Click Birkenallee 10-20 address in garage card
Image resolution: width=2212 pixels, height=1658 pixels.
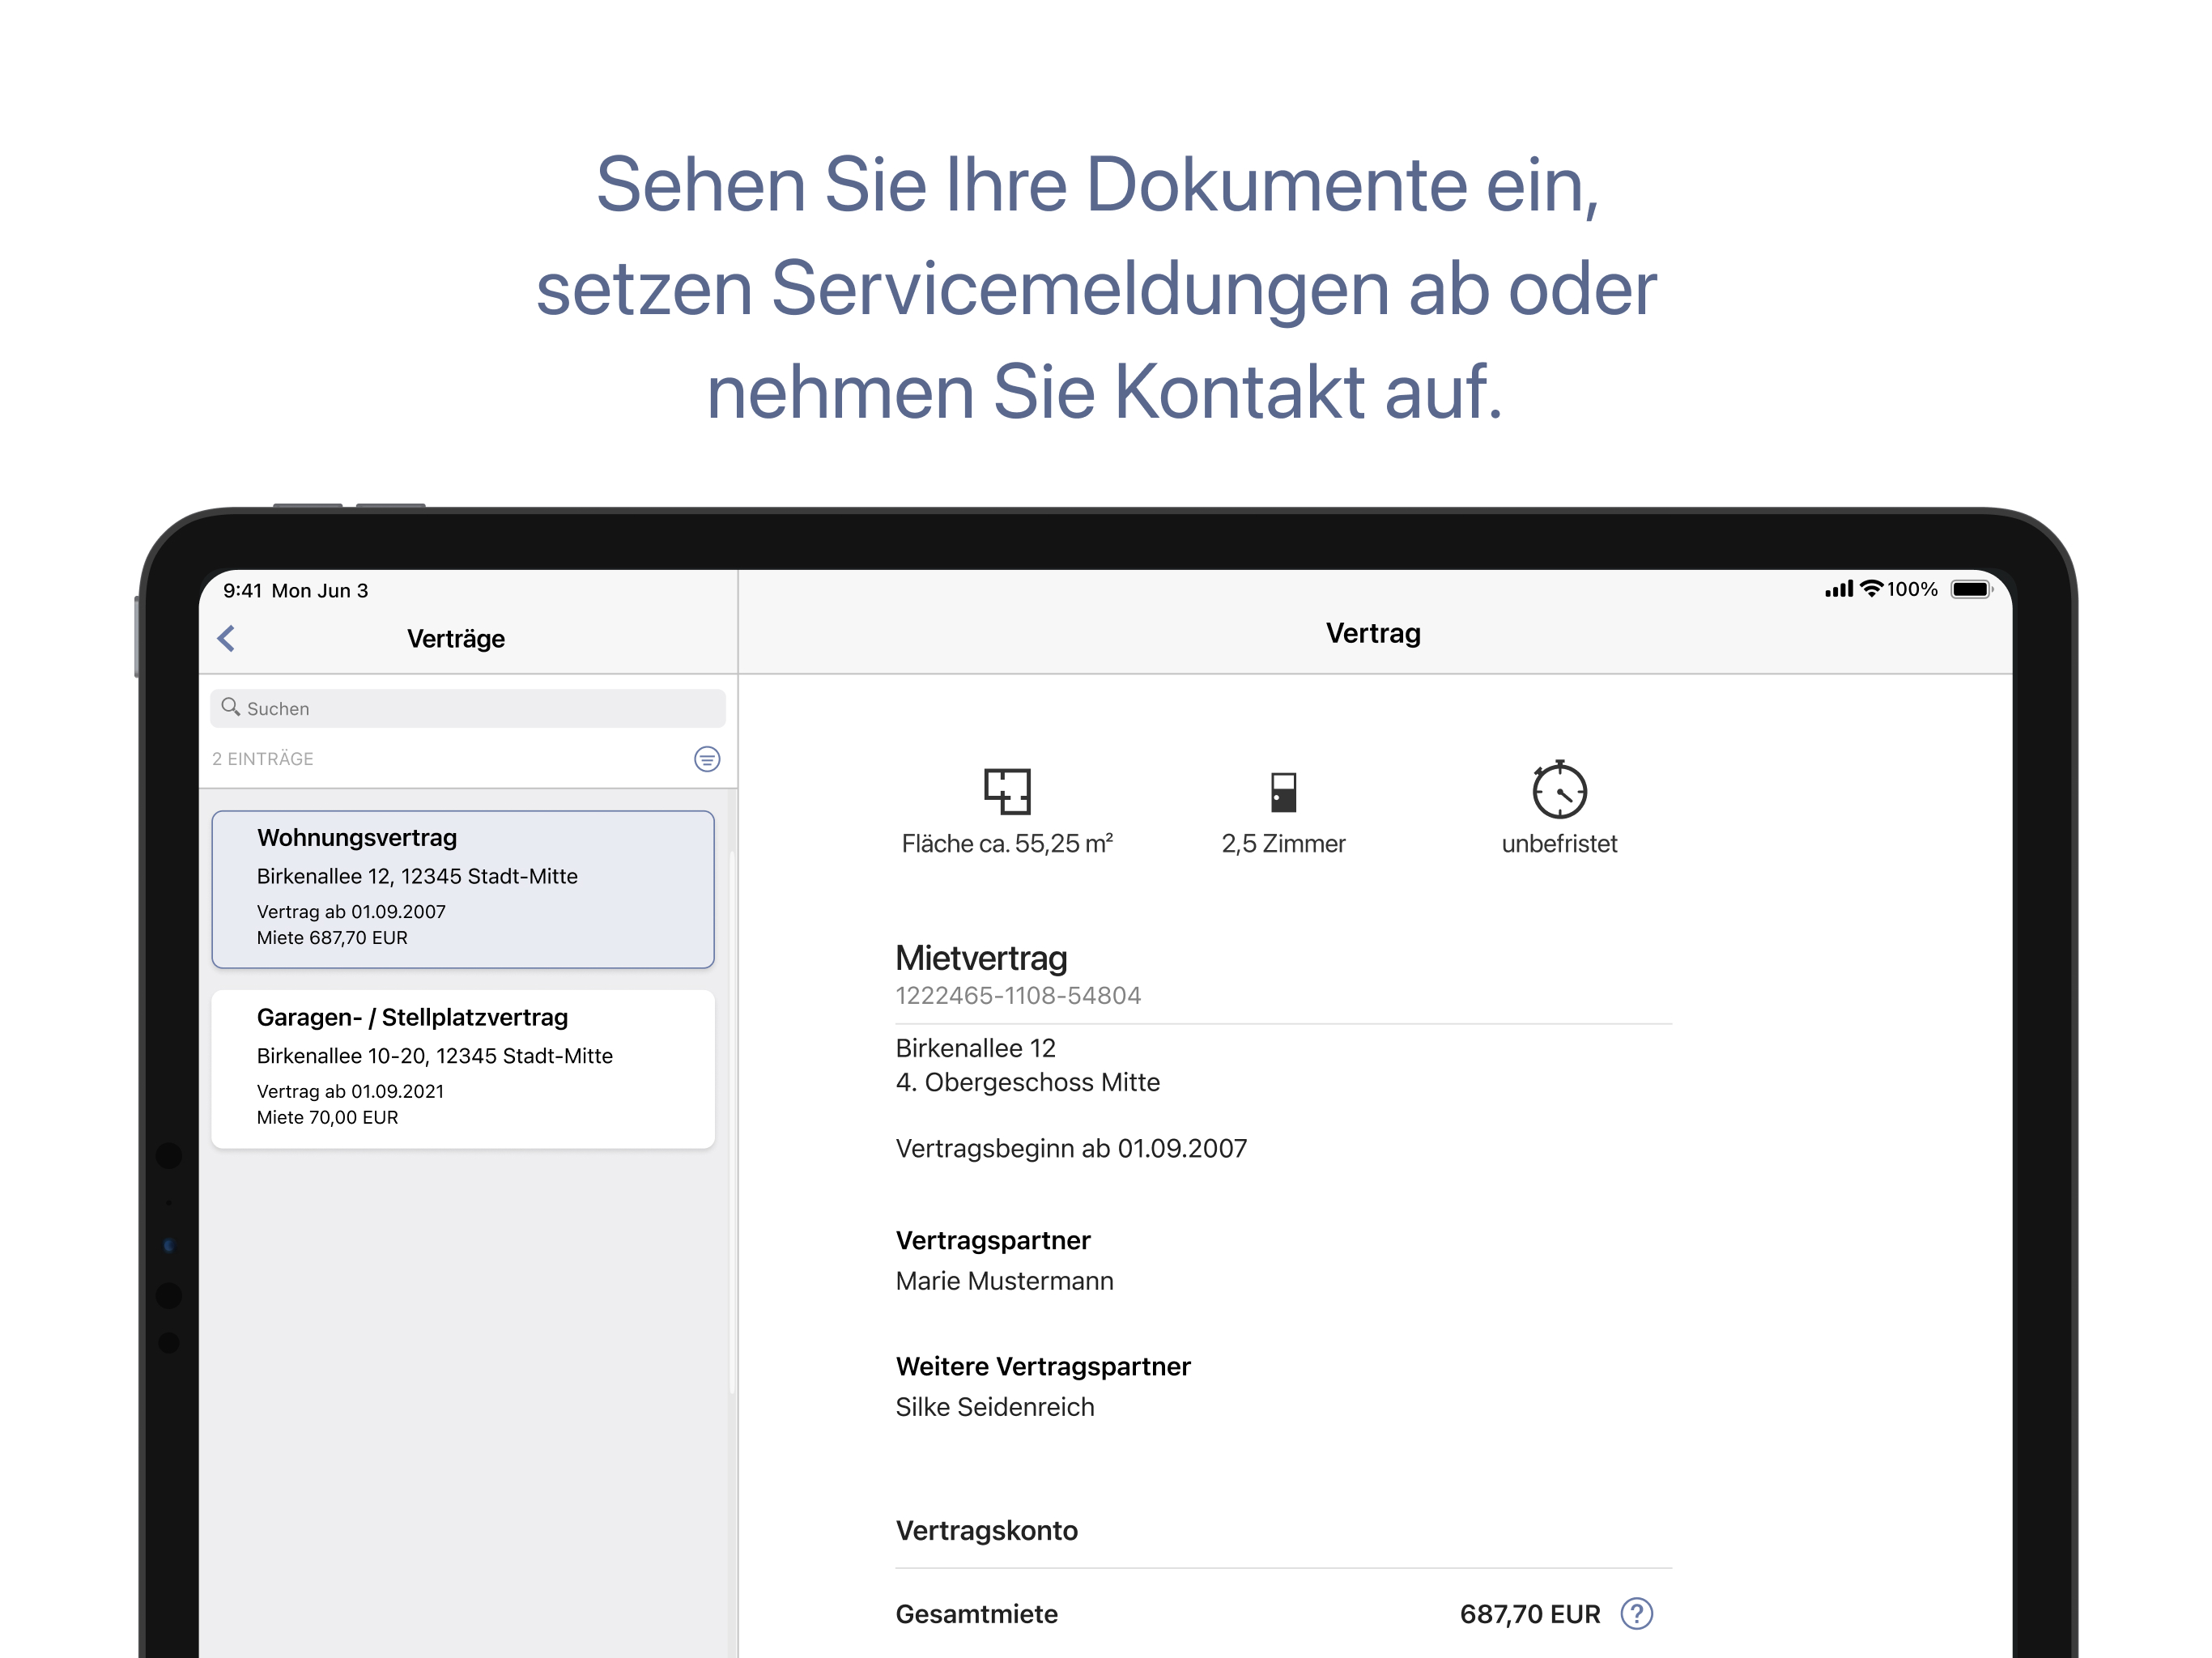pyautogui.click(x=434, y=1056)
